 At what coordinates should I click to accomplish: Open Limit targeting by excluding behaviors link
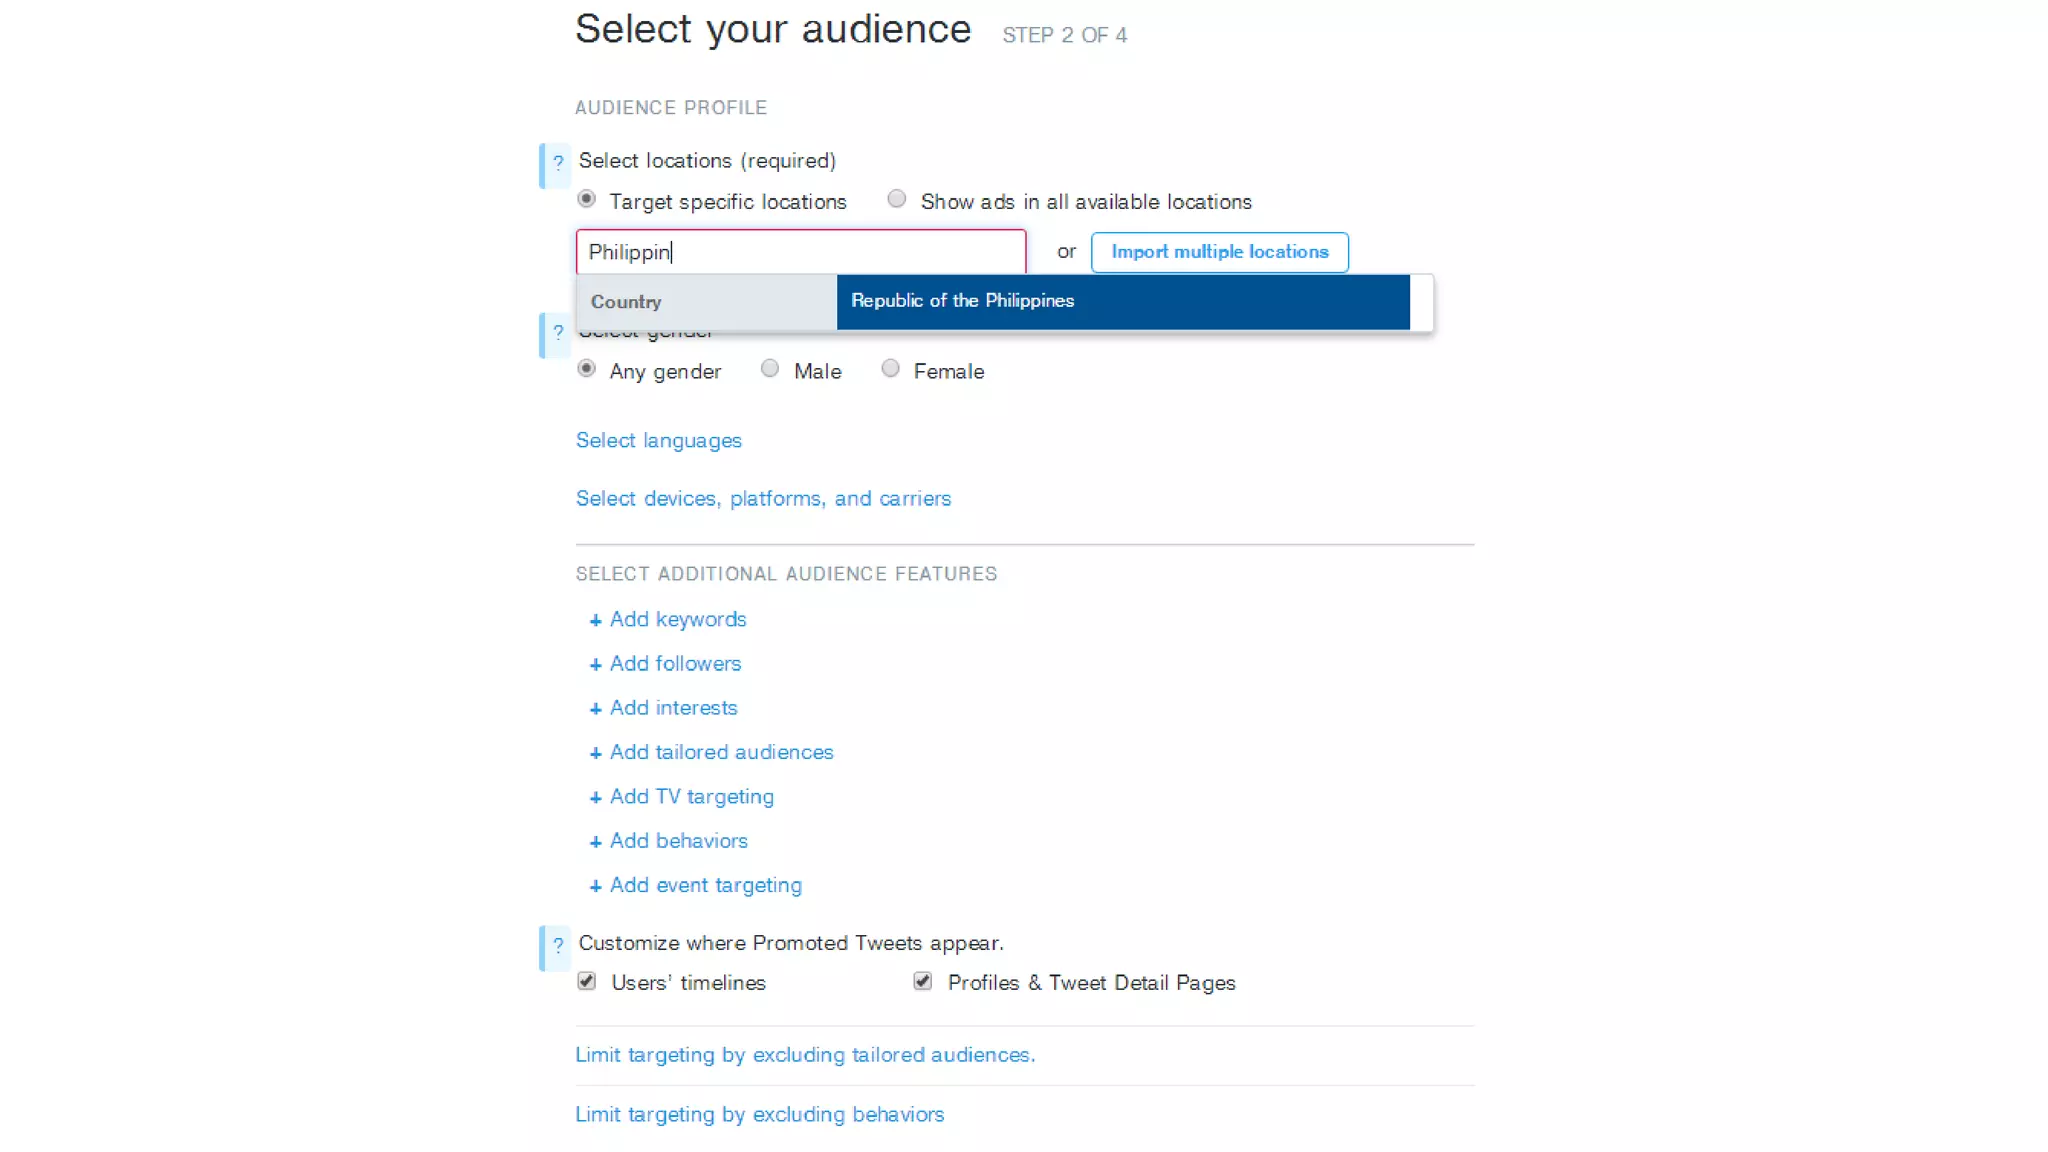click(759, 1115)
